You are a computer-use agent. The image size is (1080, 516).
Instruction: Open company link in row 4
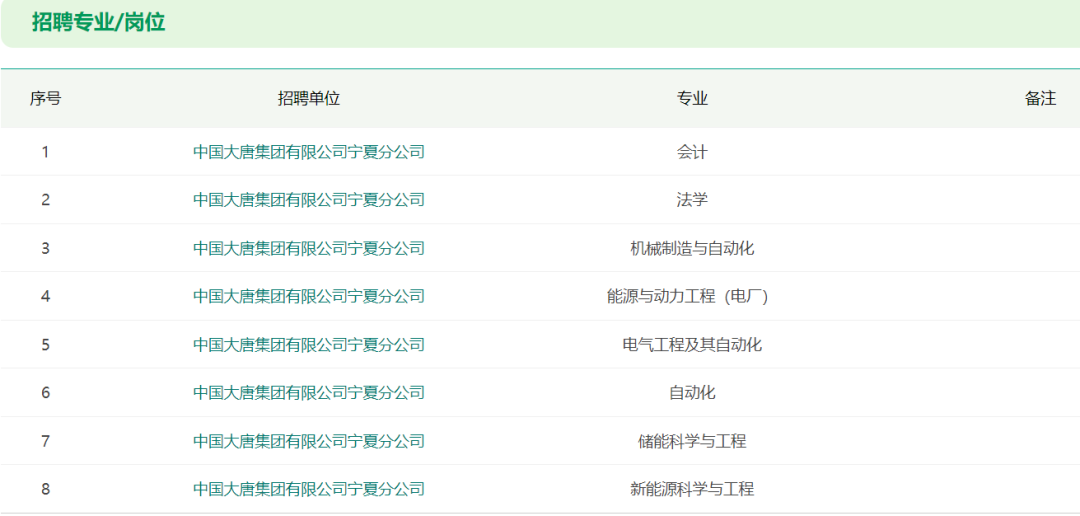[x=309, y=296]
